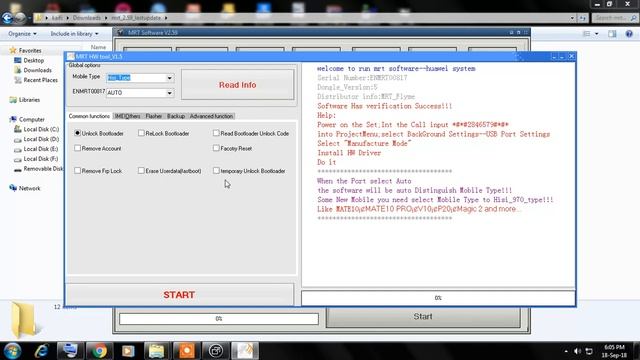Click the red START button

(x=179, y=295)
